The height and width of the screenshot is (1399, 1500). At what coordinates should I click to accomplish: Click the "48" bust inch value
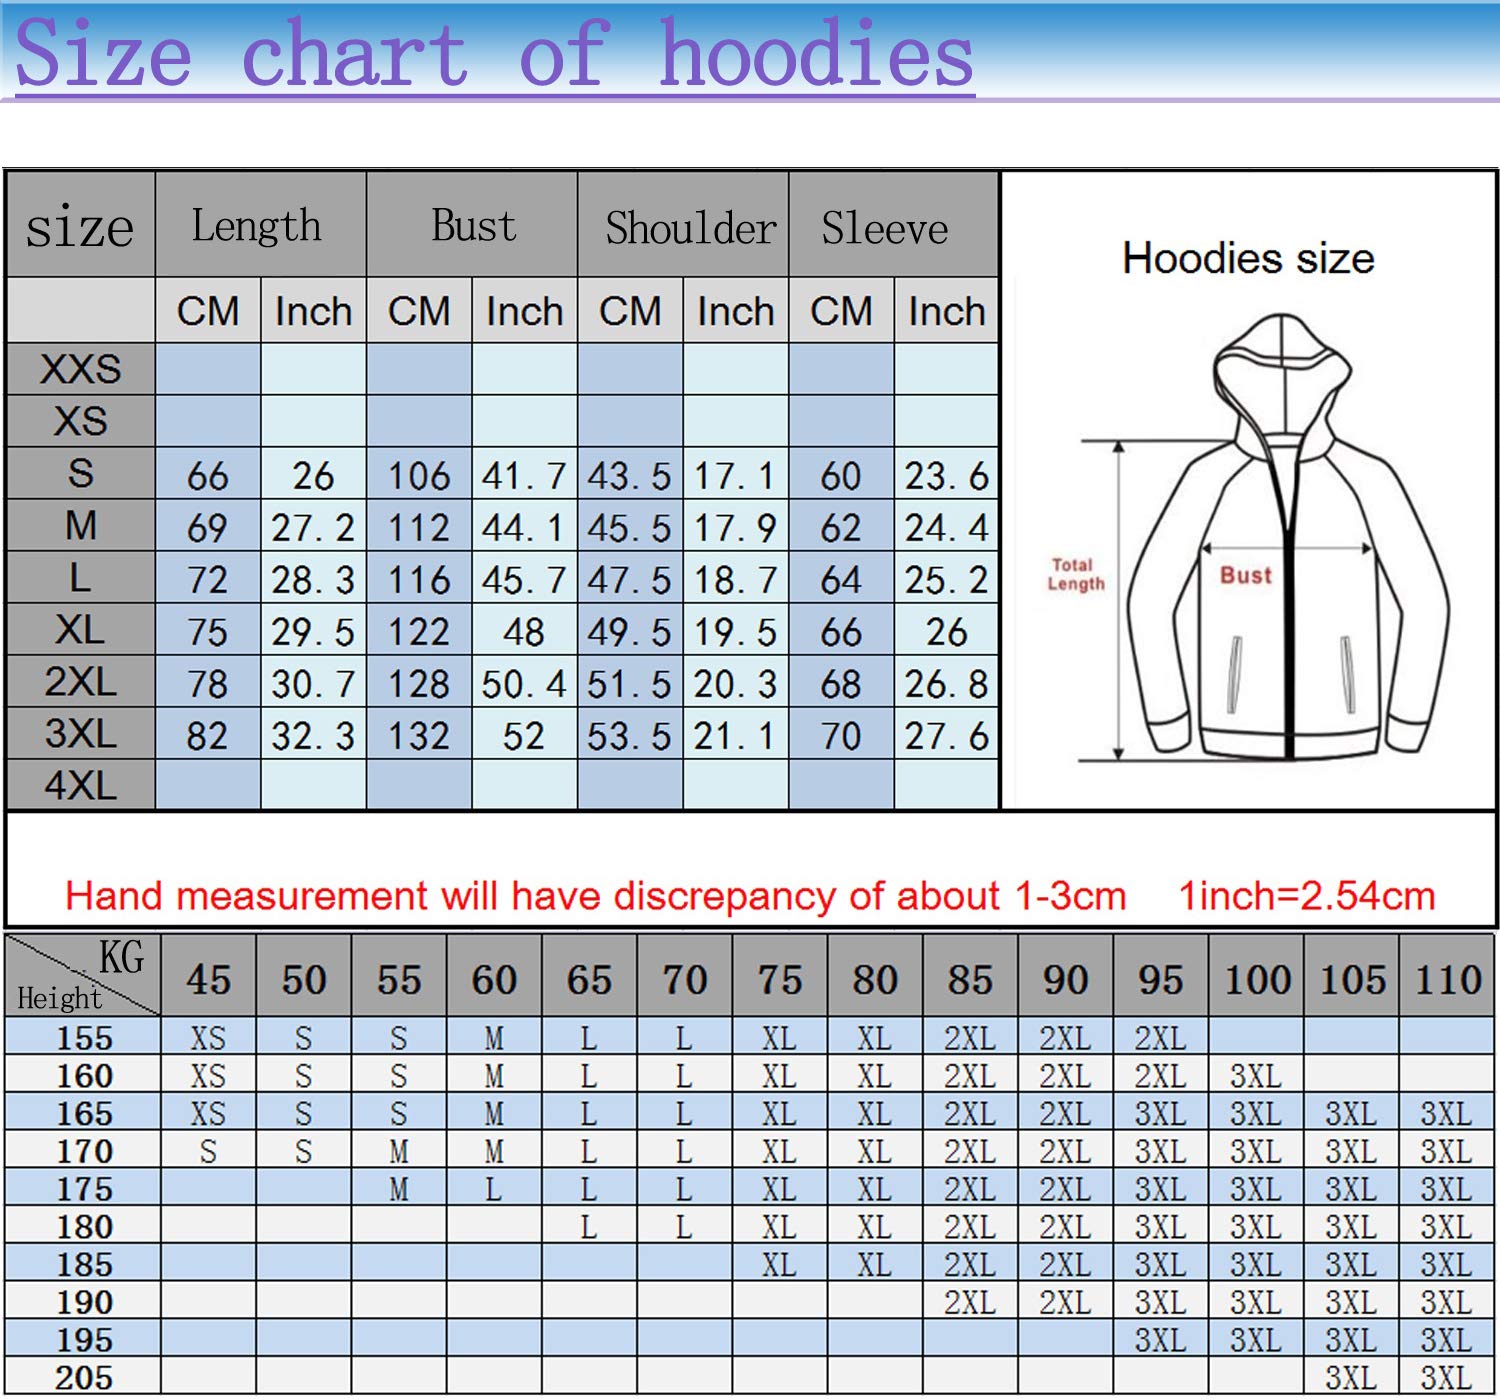pos(524,631)
